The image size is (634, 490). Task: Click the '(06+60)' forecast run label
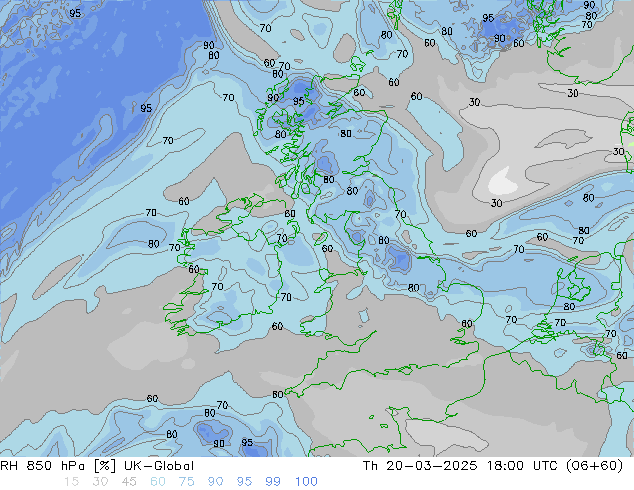click(x=594, y=466)
